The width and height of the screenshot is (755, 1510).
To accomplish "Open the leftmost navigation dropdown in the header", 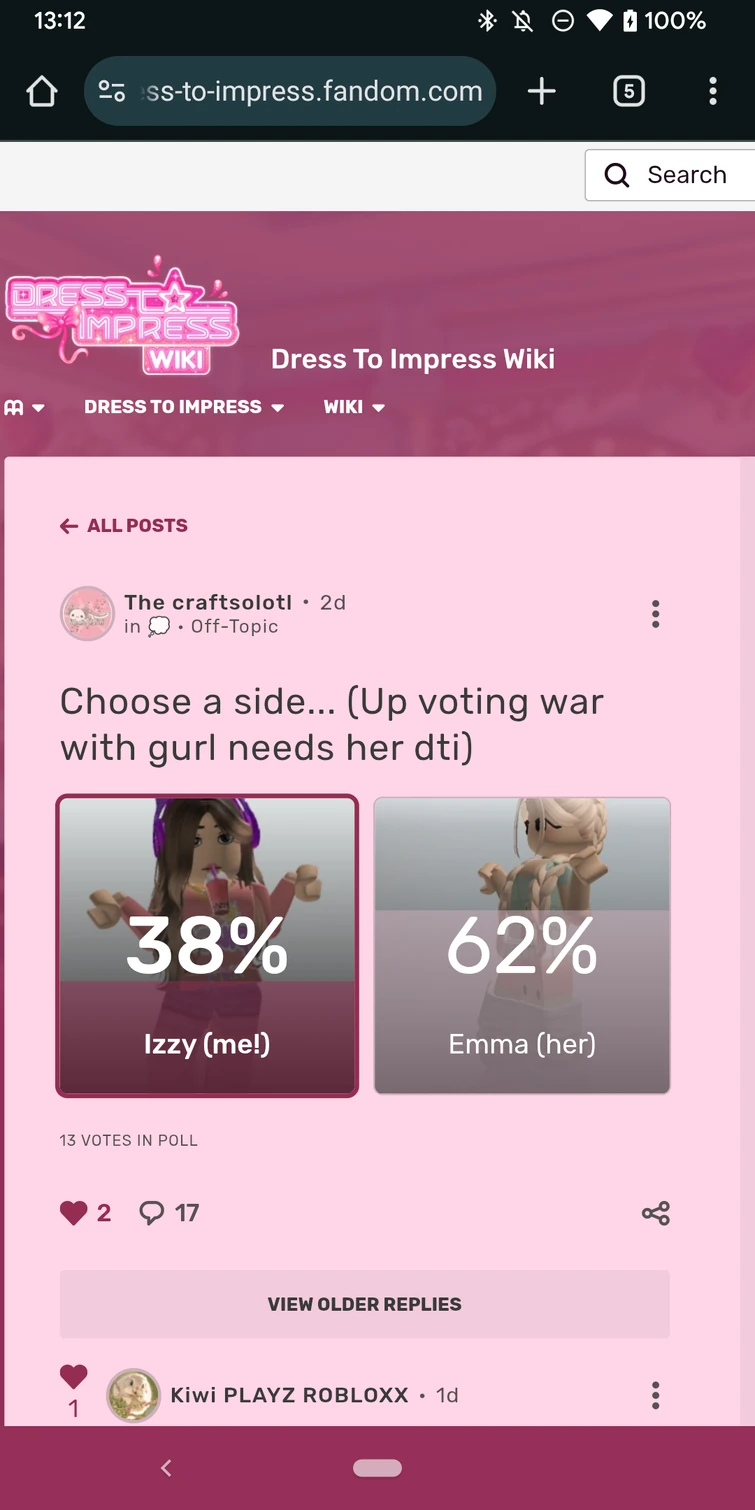I will (x=25, y=407).
